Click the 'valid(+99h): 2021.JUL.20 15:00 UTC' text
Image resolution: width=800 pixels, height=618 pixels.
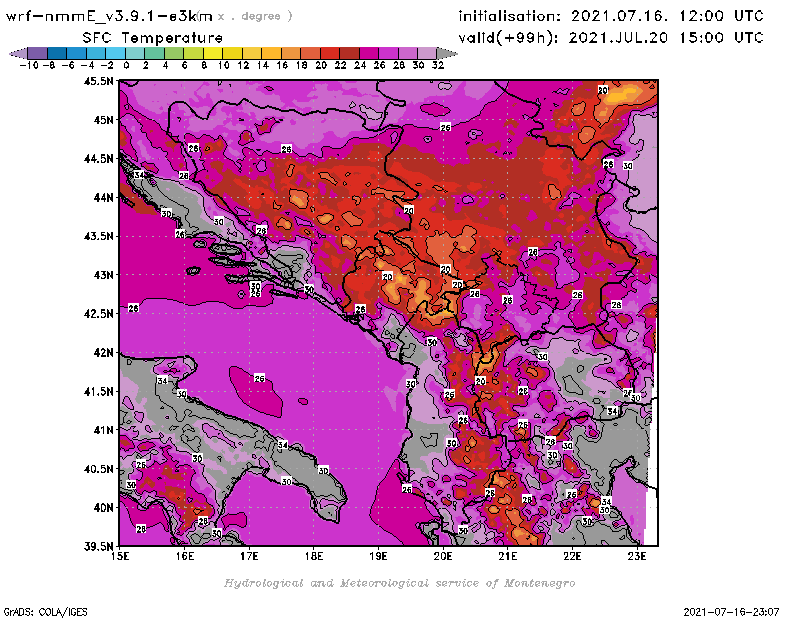[611, 38]
